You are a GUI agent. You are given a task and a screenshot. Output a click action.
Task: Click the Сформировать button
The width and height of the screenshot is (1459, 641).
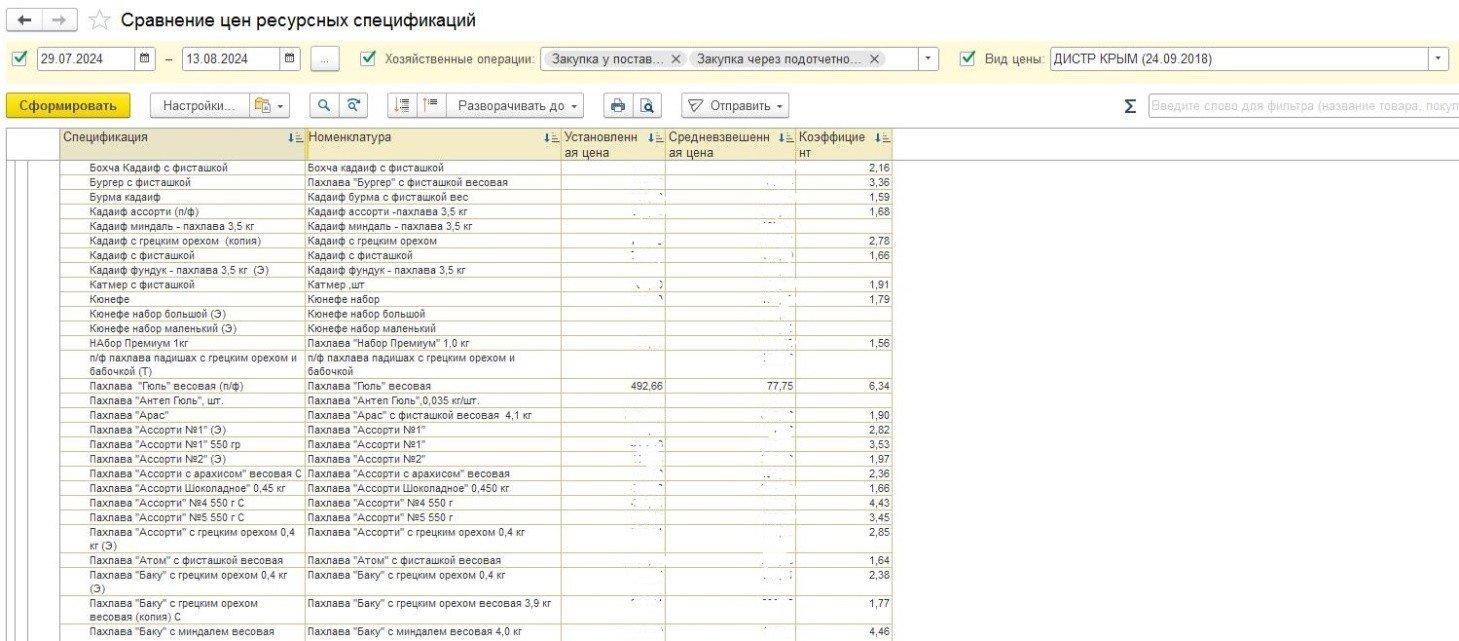point(68,105)
